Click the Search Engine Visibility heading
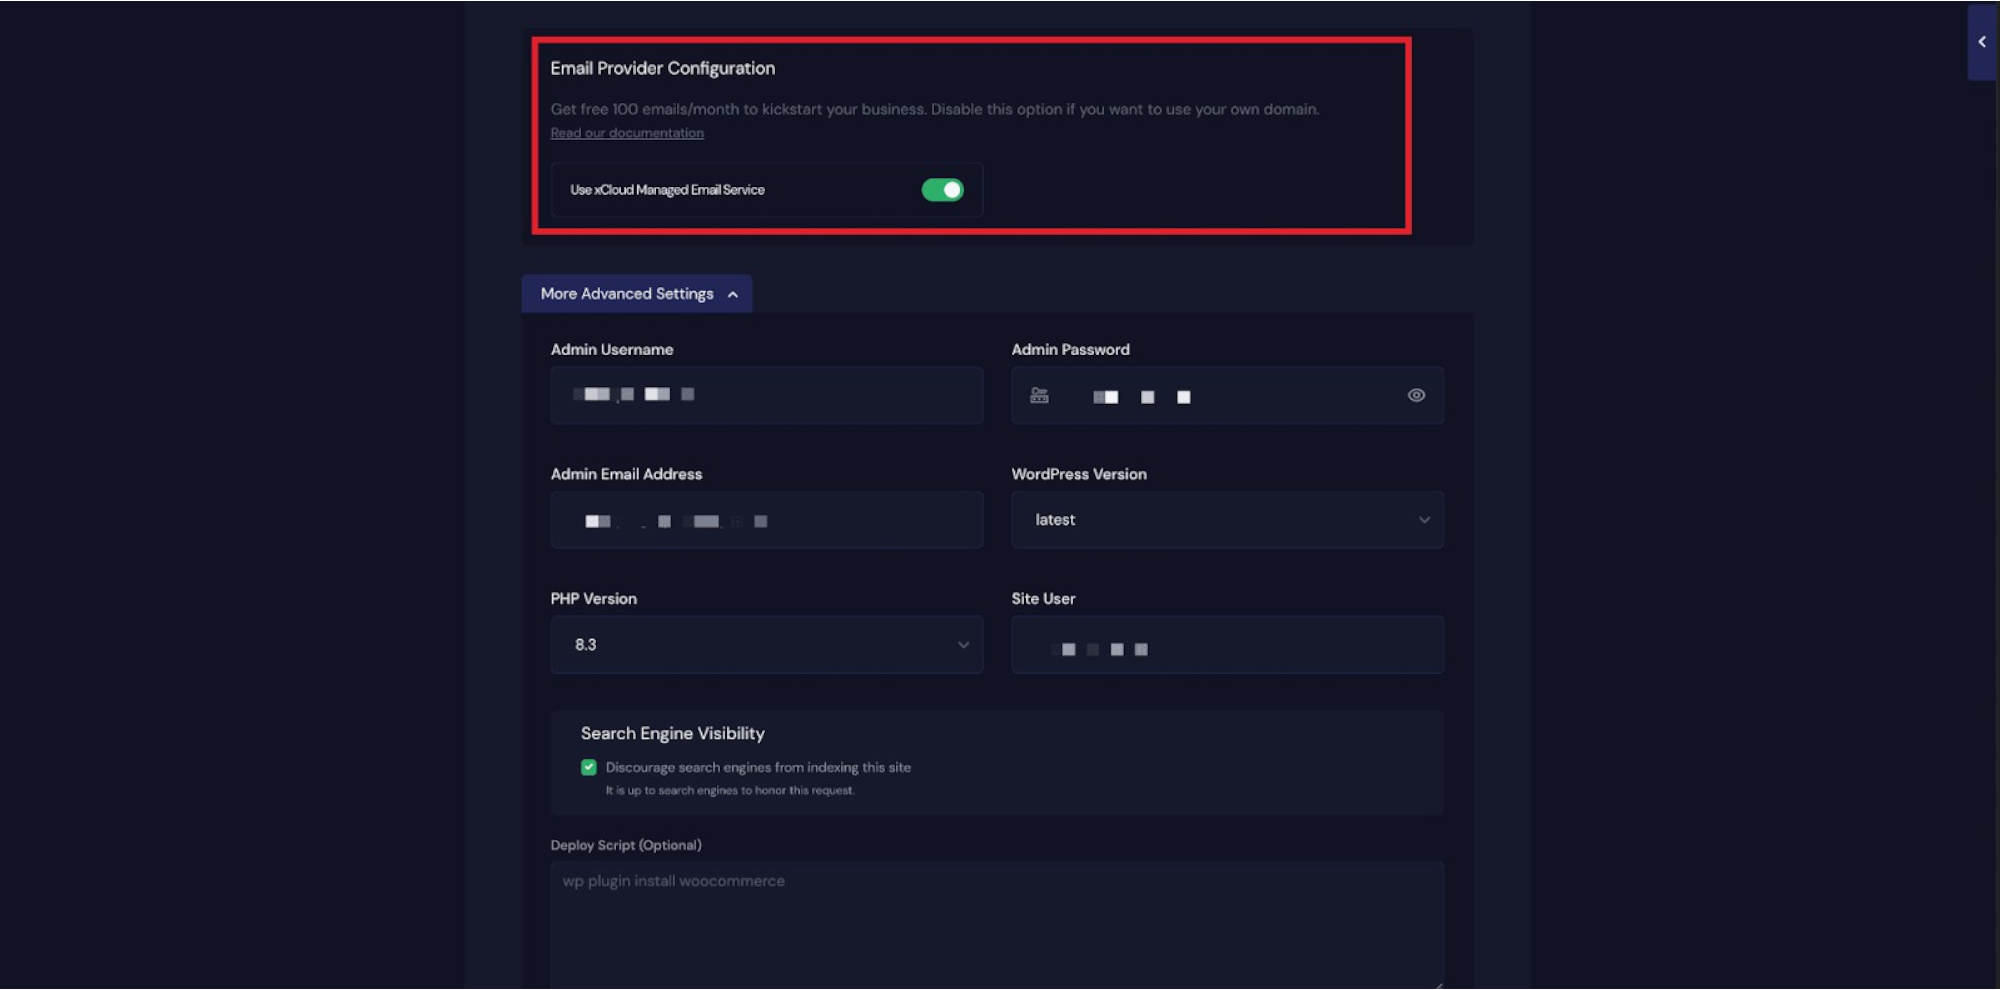Screen dimensions: 2000x990 point(672,734)
